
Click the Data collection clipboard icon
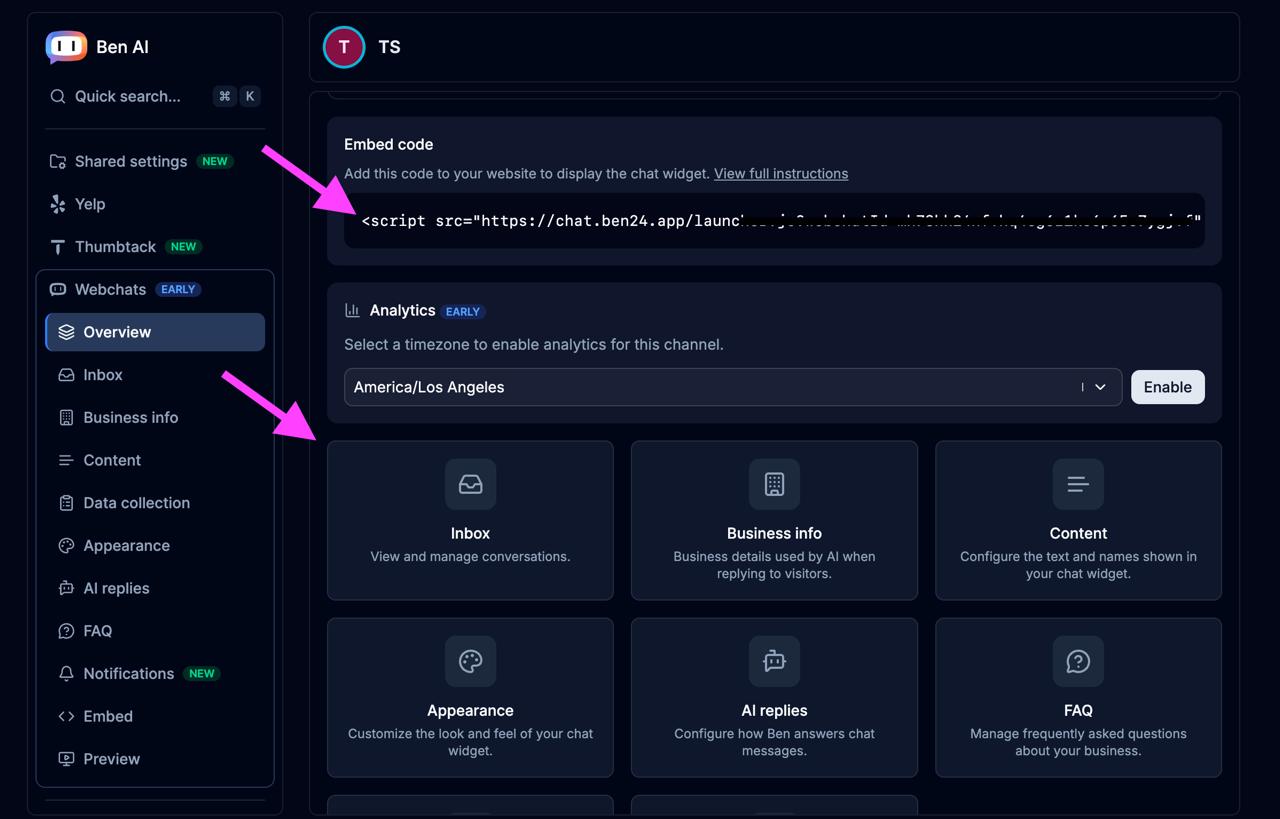point(66,503)
